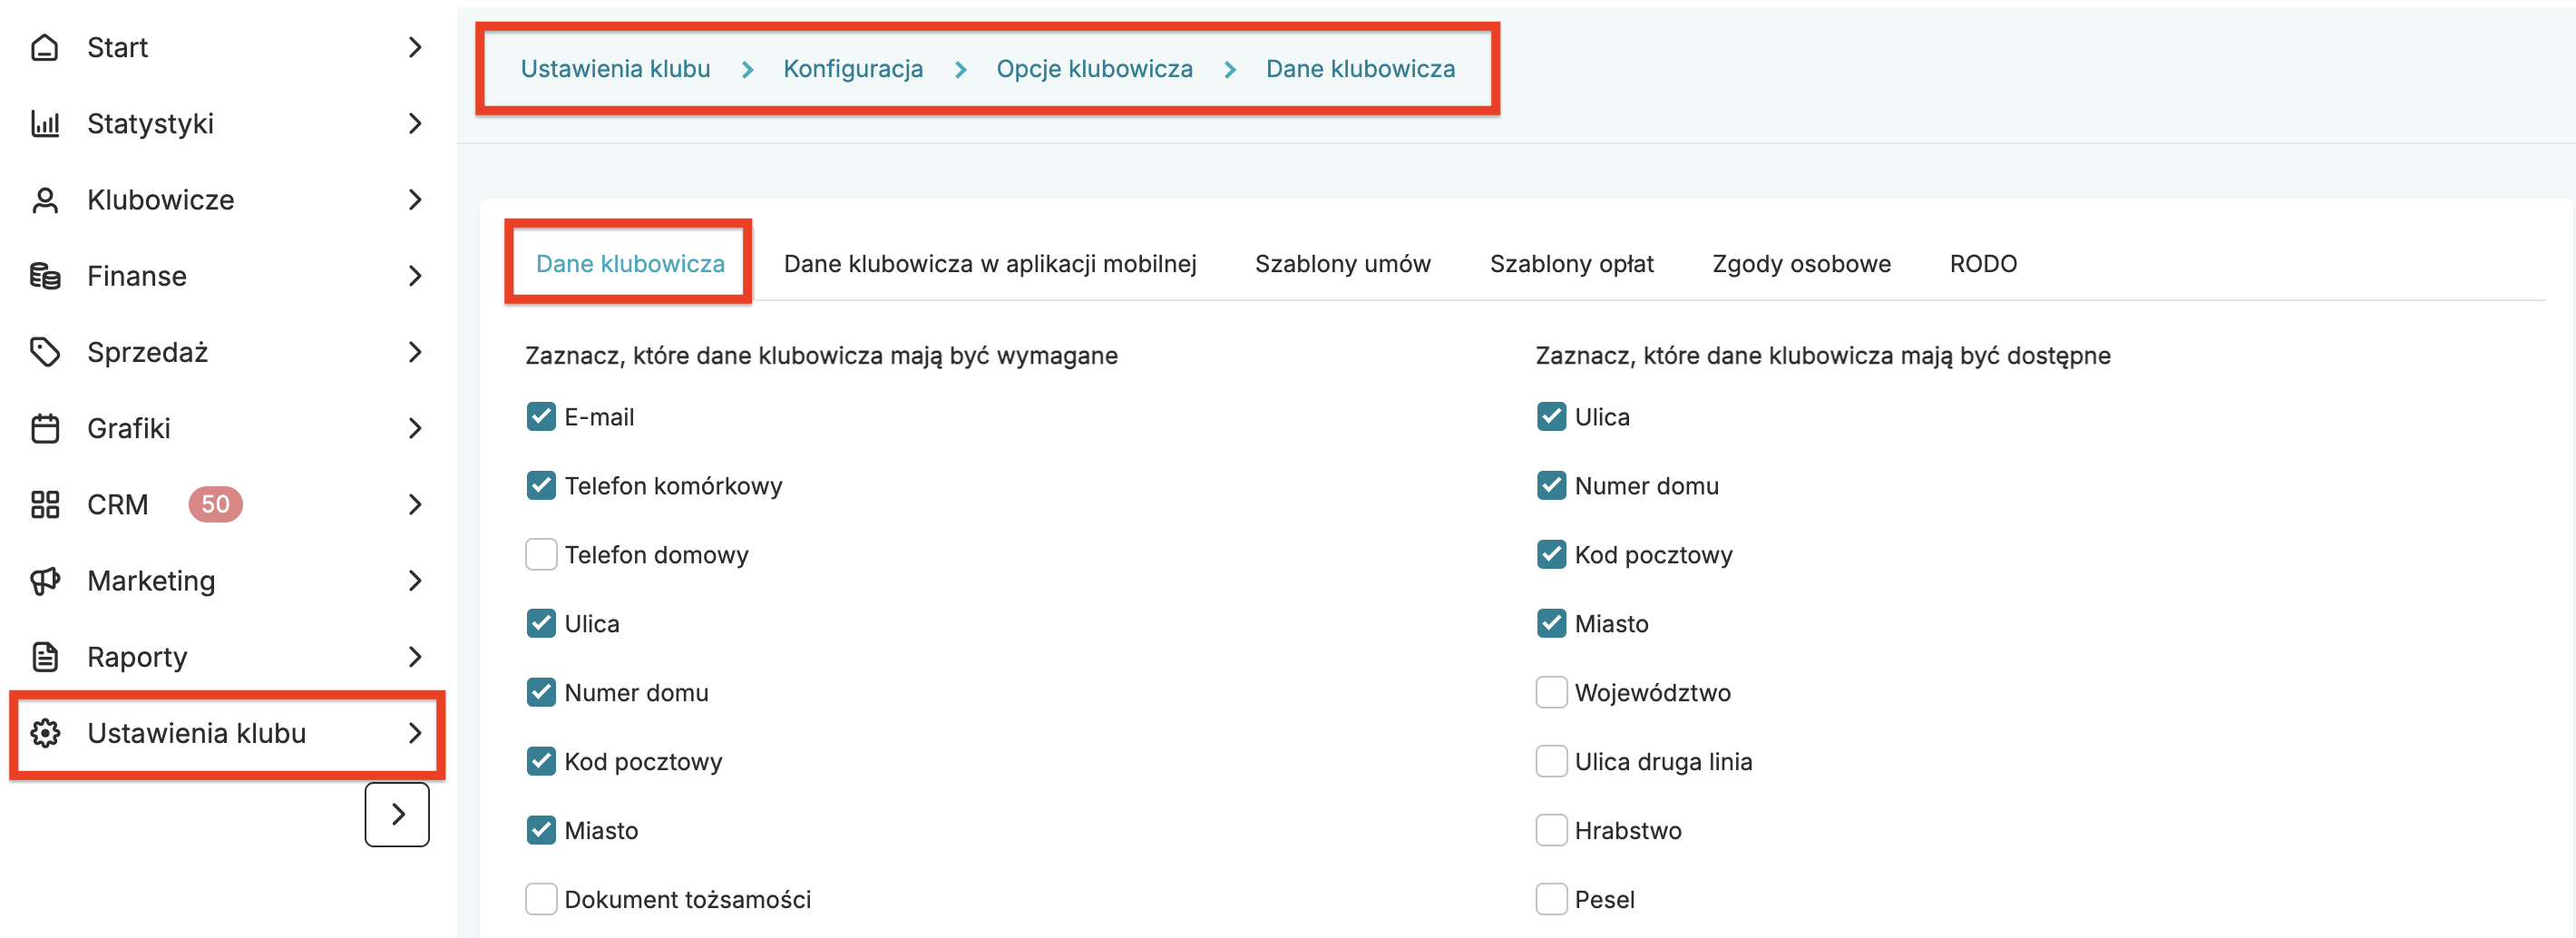Click the Sprzedaż tag icon
This screenshot has height=938, width=2576.
pos(45,352)
